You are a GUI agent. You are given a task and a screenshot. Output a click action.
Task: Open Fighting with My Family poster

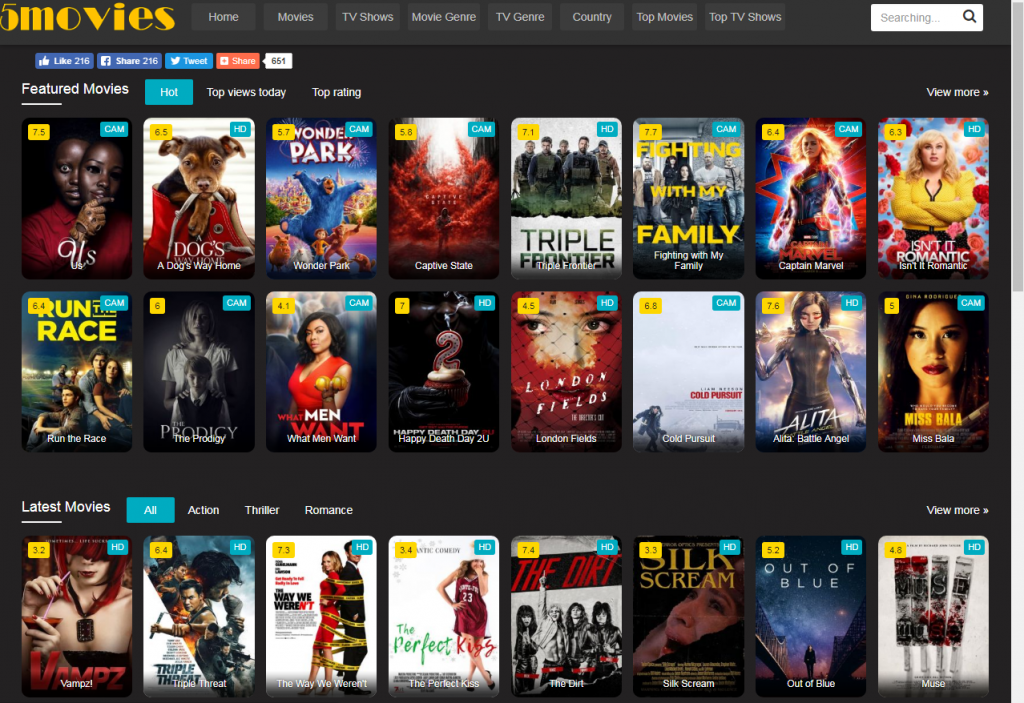pos(688,198)
